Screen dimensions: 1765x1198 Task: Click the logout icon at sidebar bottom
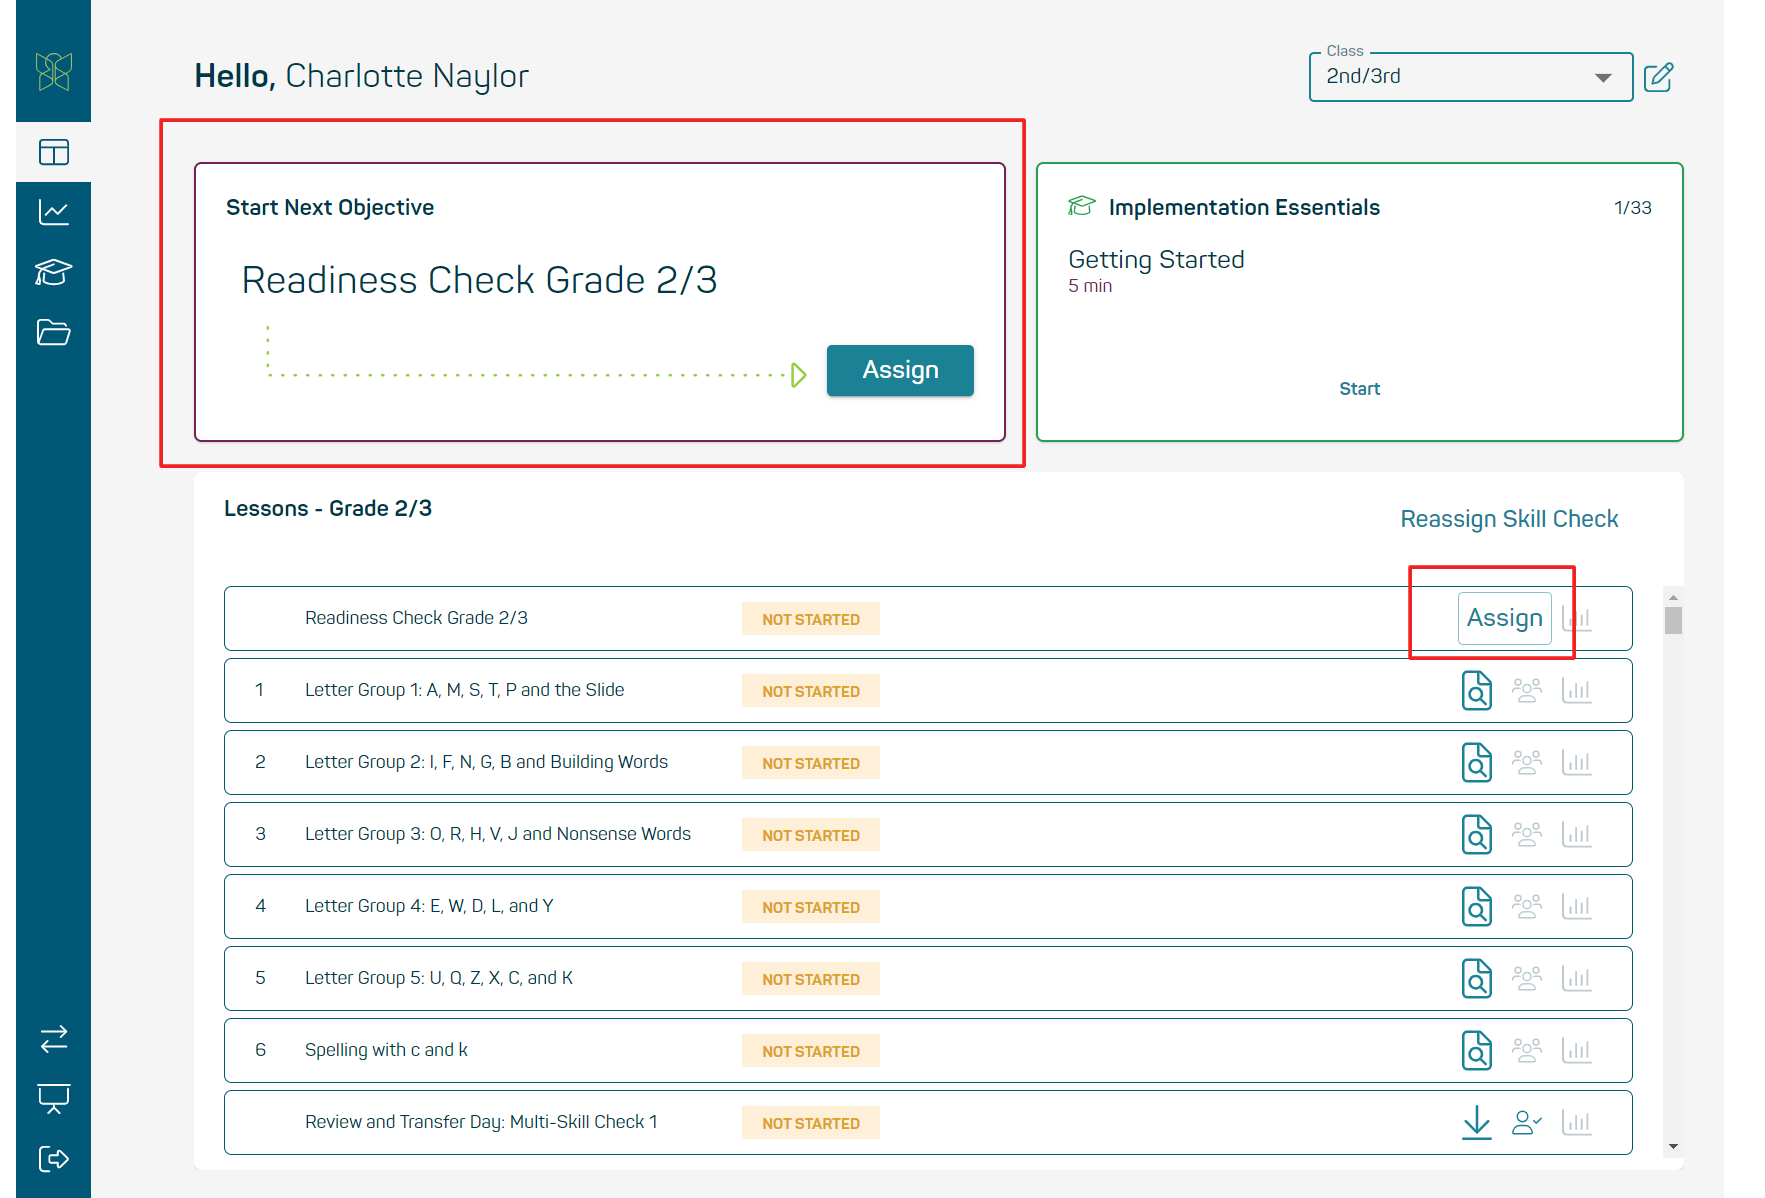click(x=53, y=1159)
